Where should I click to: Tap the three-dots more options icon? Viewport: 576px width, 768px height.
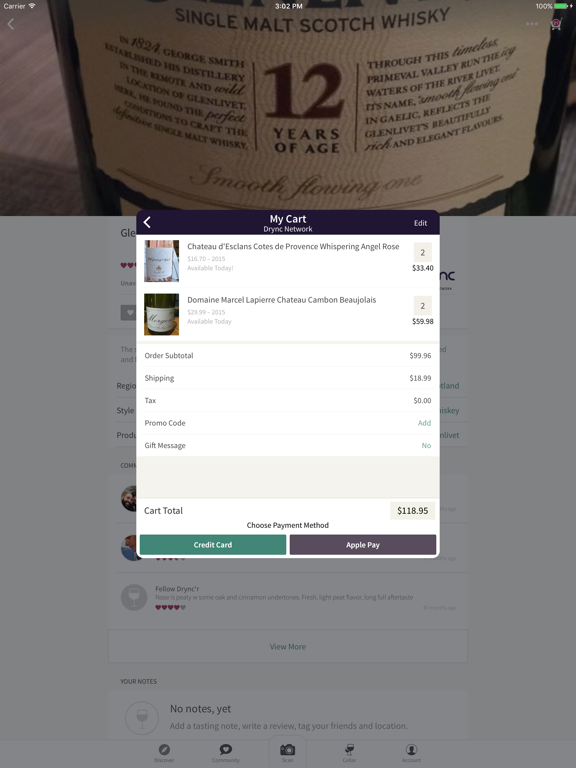click(531, 24)
